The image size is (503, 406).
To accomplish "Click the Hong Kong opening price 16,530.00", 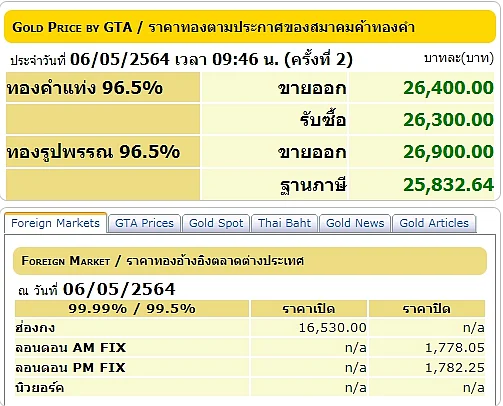I will [x=332, y=328].
